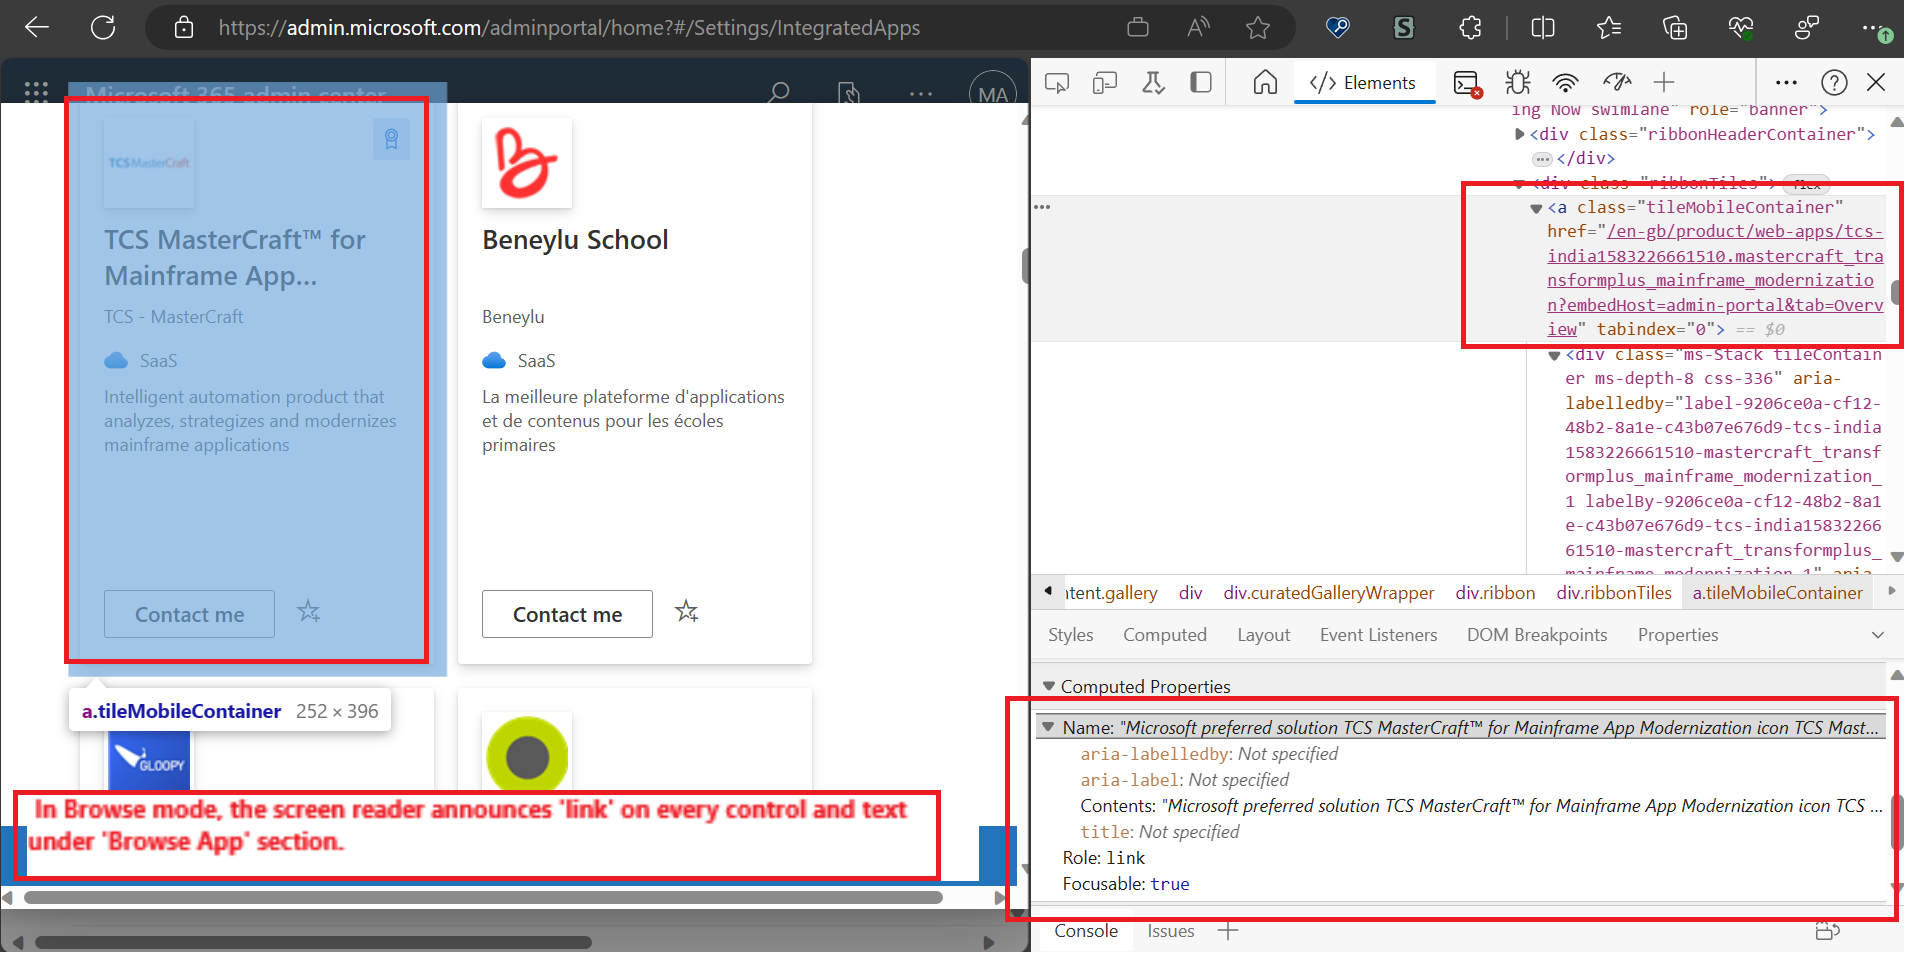1914x954 pixels.
Task: Add page to favorites with star icon
Action: point(1258,27)
